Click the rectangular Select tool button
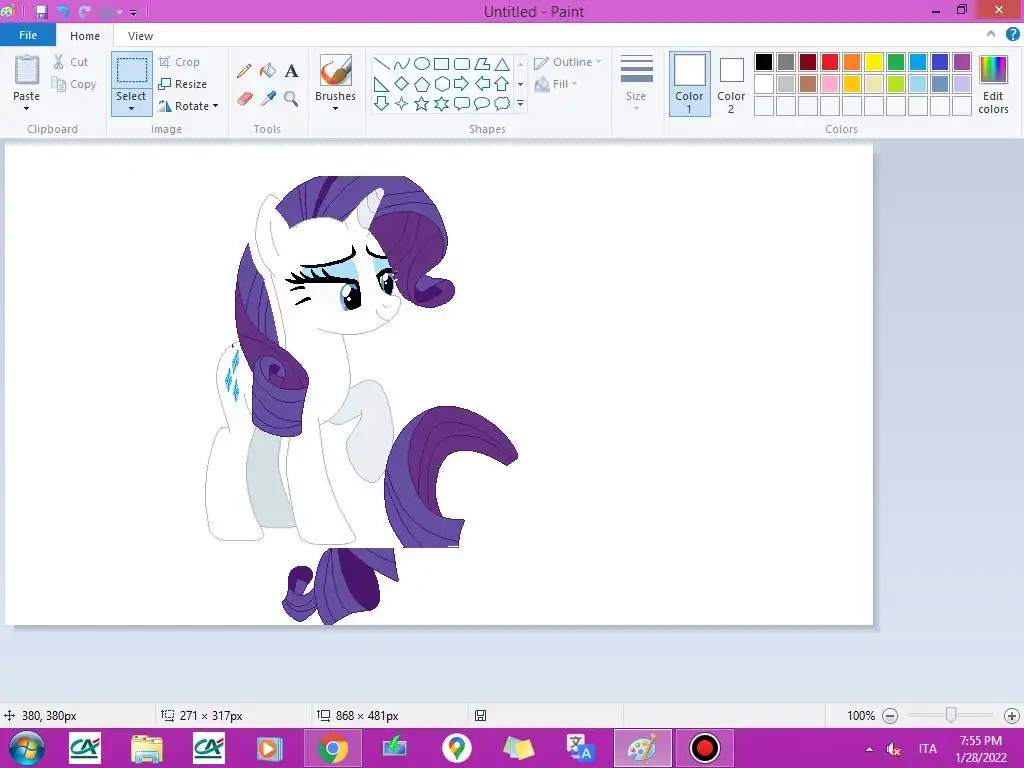The width and height of the screenshot is (1024, 768). coord(131,71)
